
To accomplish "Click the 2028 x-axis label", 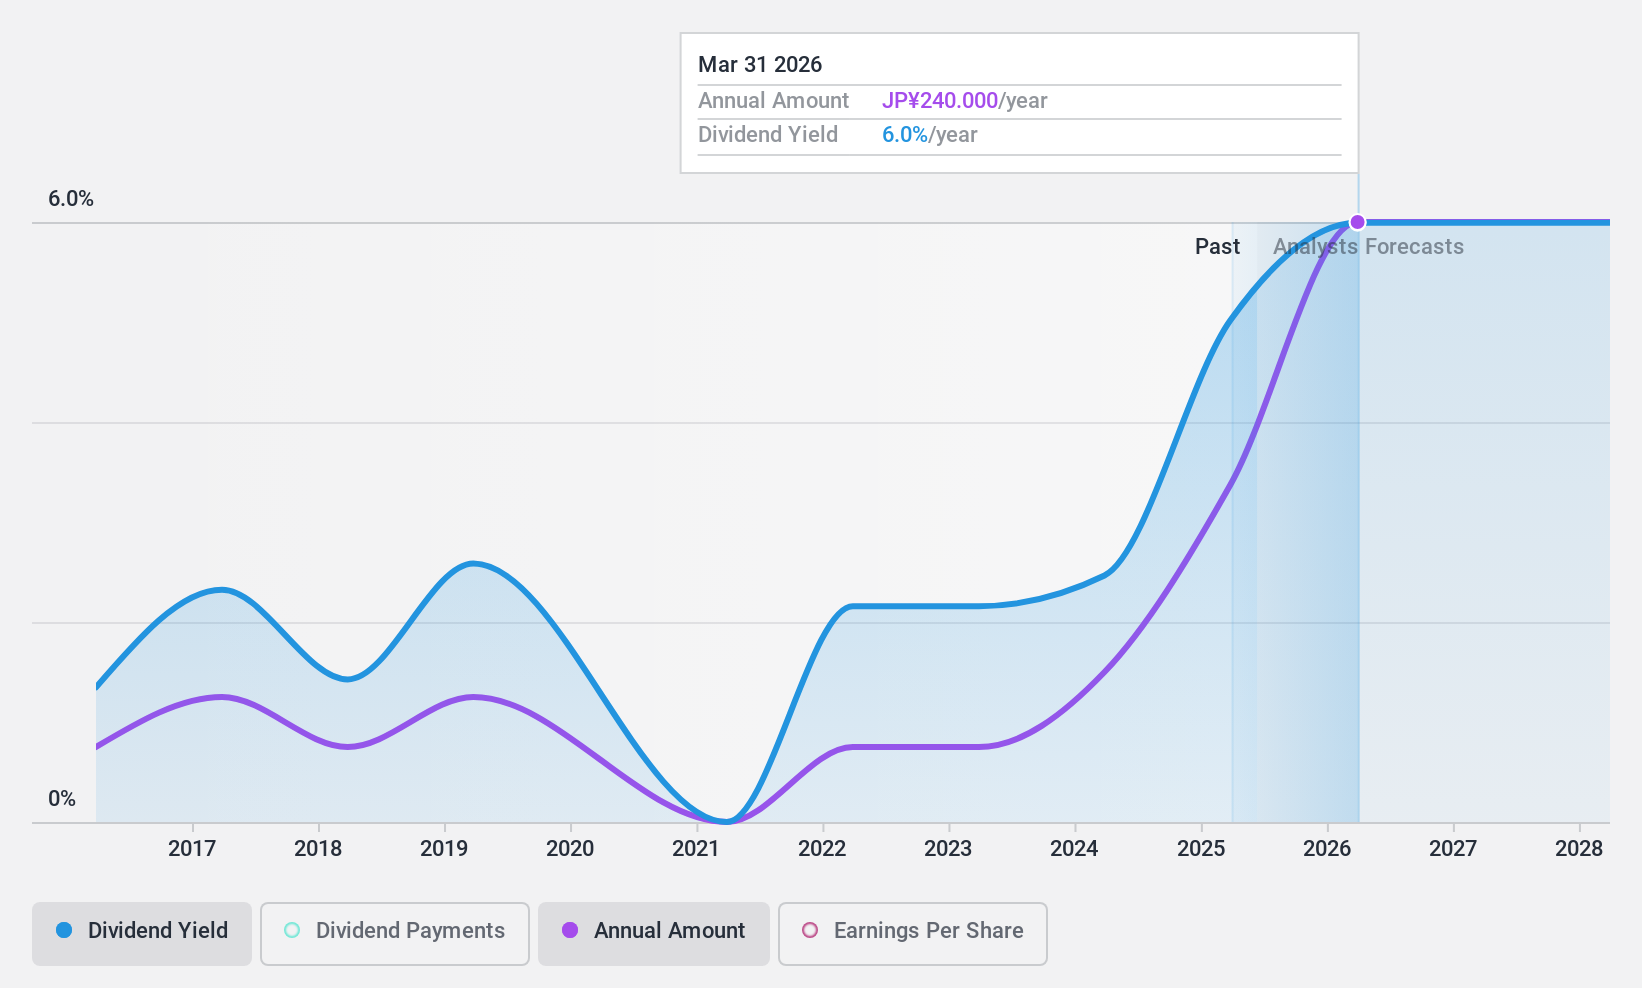I will [1579, 849].
